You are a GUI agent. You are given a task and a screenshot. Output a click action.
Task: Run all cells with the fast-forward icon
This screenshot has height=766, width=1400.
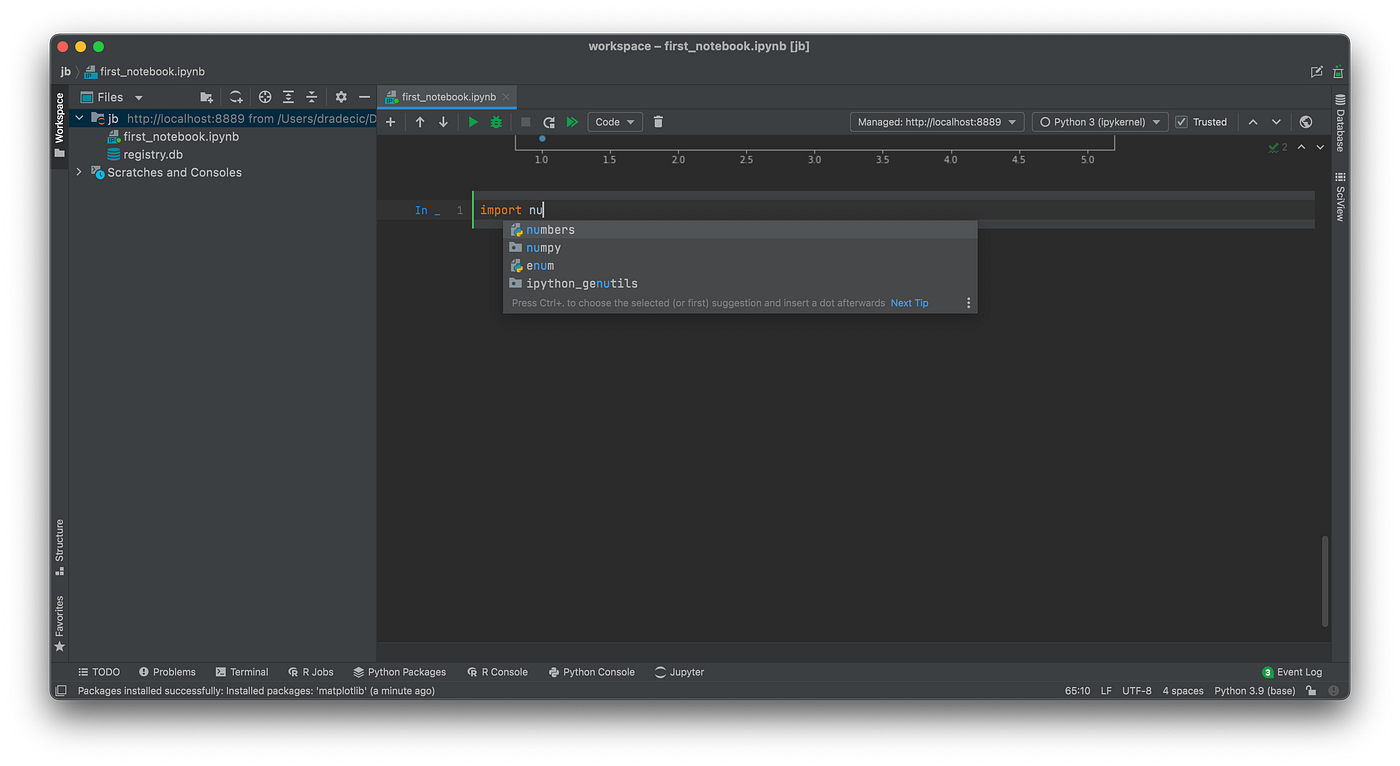click(572, 121)
